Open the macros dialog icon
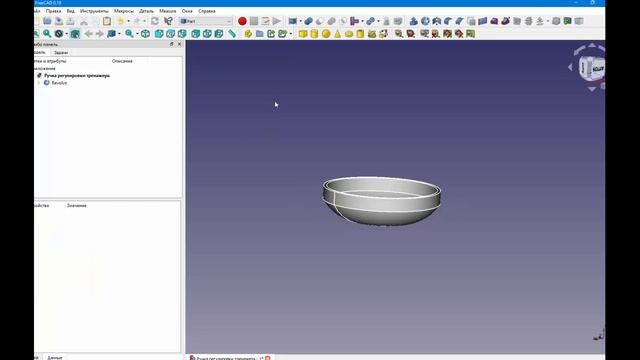Image resolution: width=640 pixels, height=360 pixels. [265, 21]
